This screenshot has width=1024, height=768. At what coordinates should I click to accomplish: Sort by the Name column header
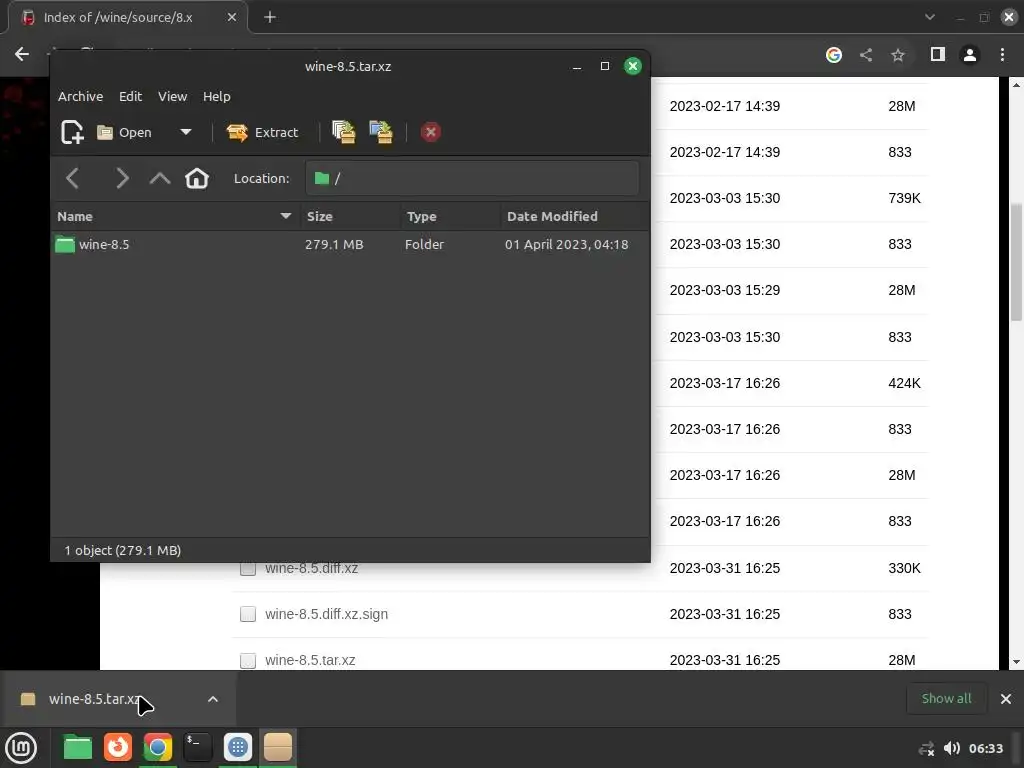point(175,216)
